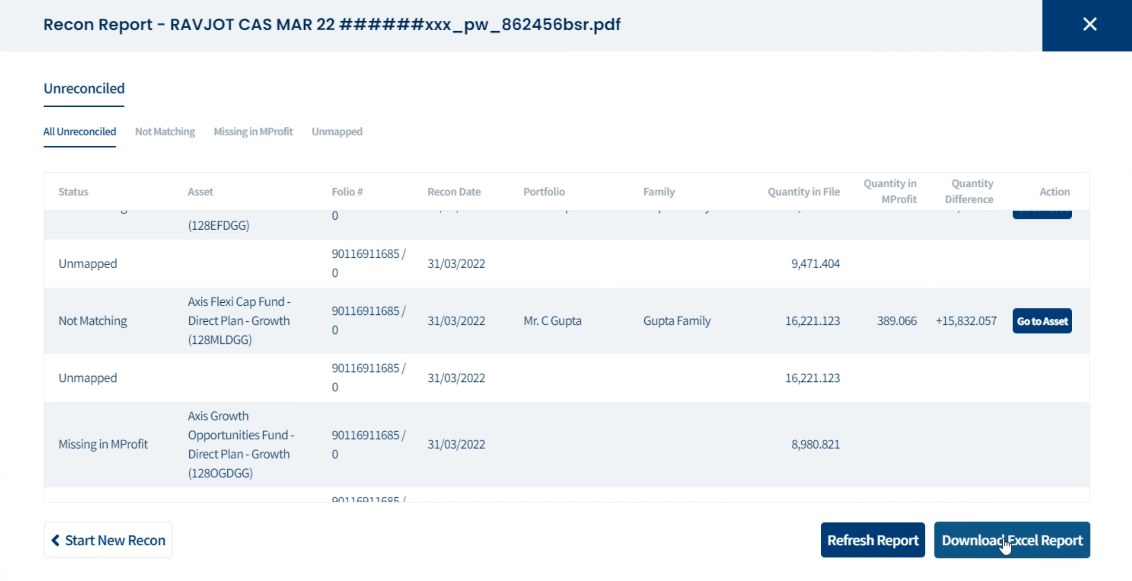
Task: Click the Recon Date column header
Action: pyautogui.click(x=454, y=192)
